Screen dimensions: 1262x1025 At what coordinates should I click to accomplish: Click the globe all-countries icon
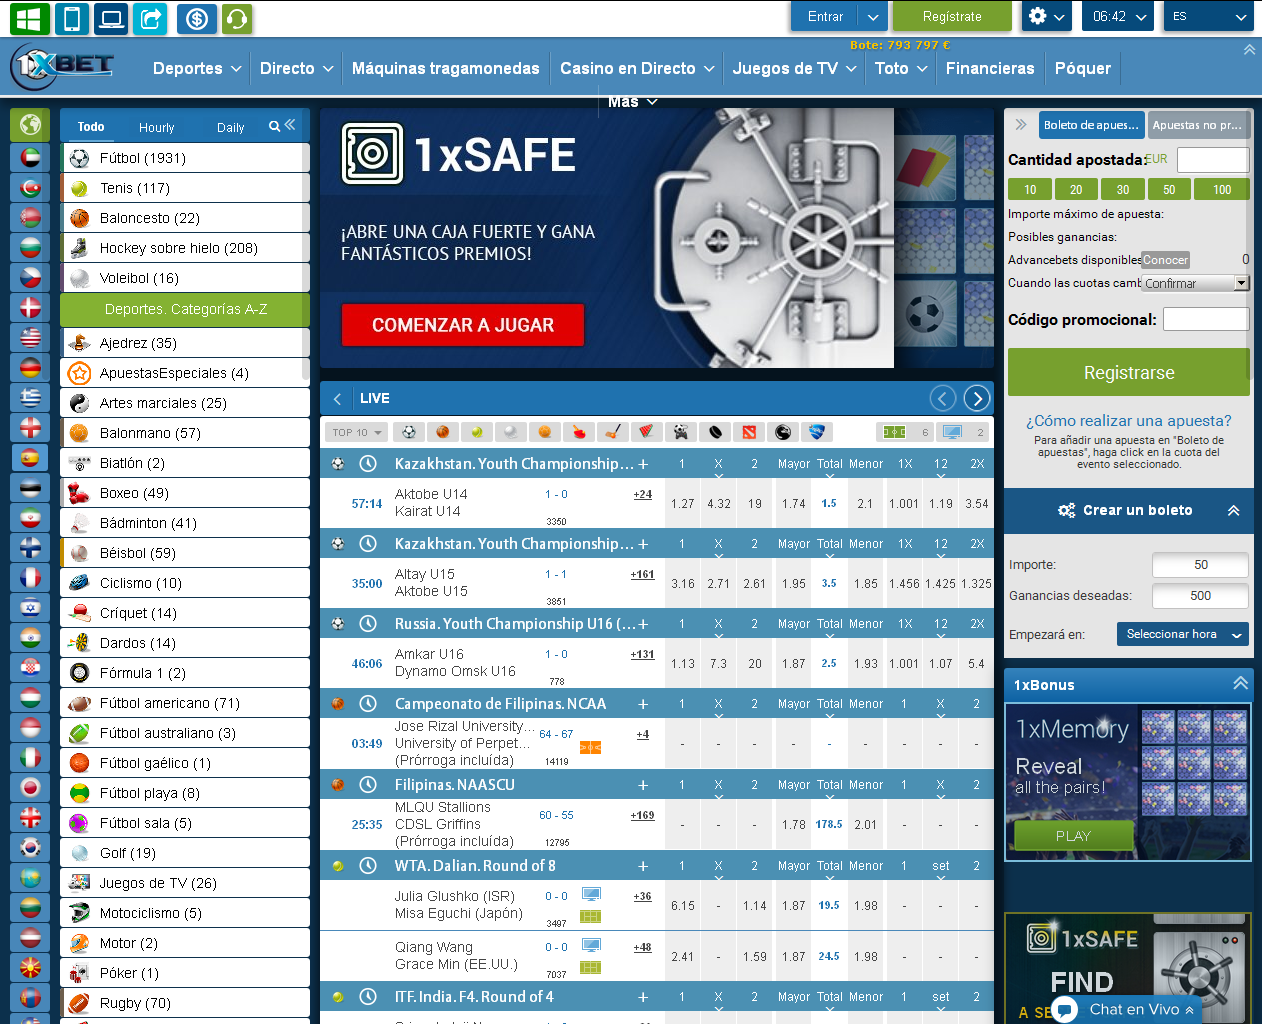tap(30, 124)
